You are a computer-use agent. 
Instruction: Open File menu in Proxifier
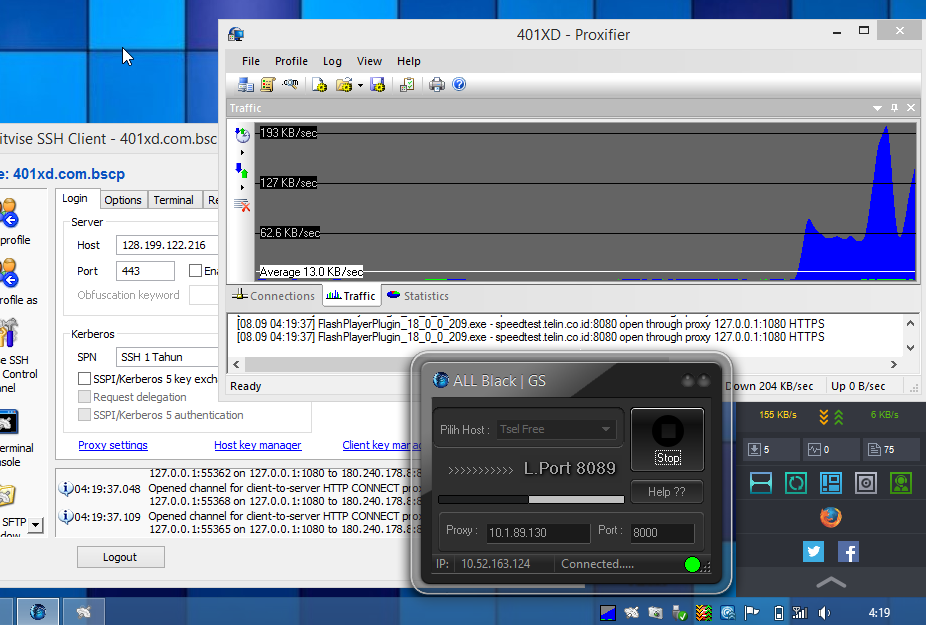[x=250, y=61]
